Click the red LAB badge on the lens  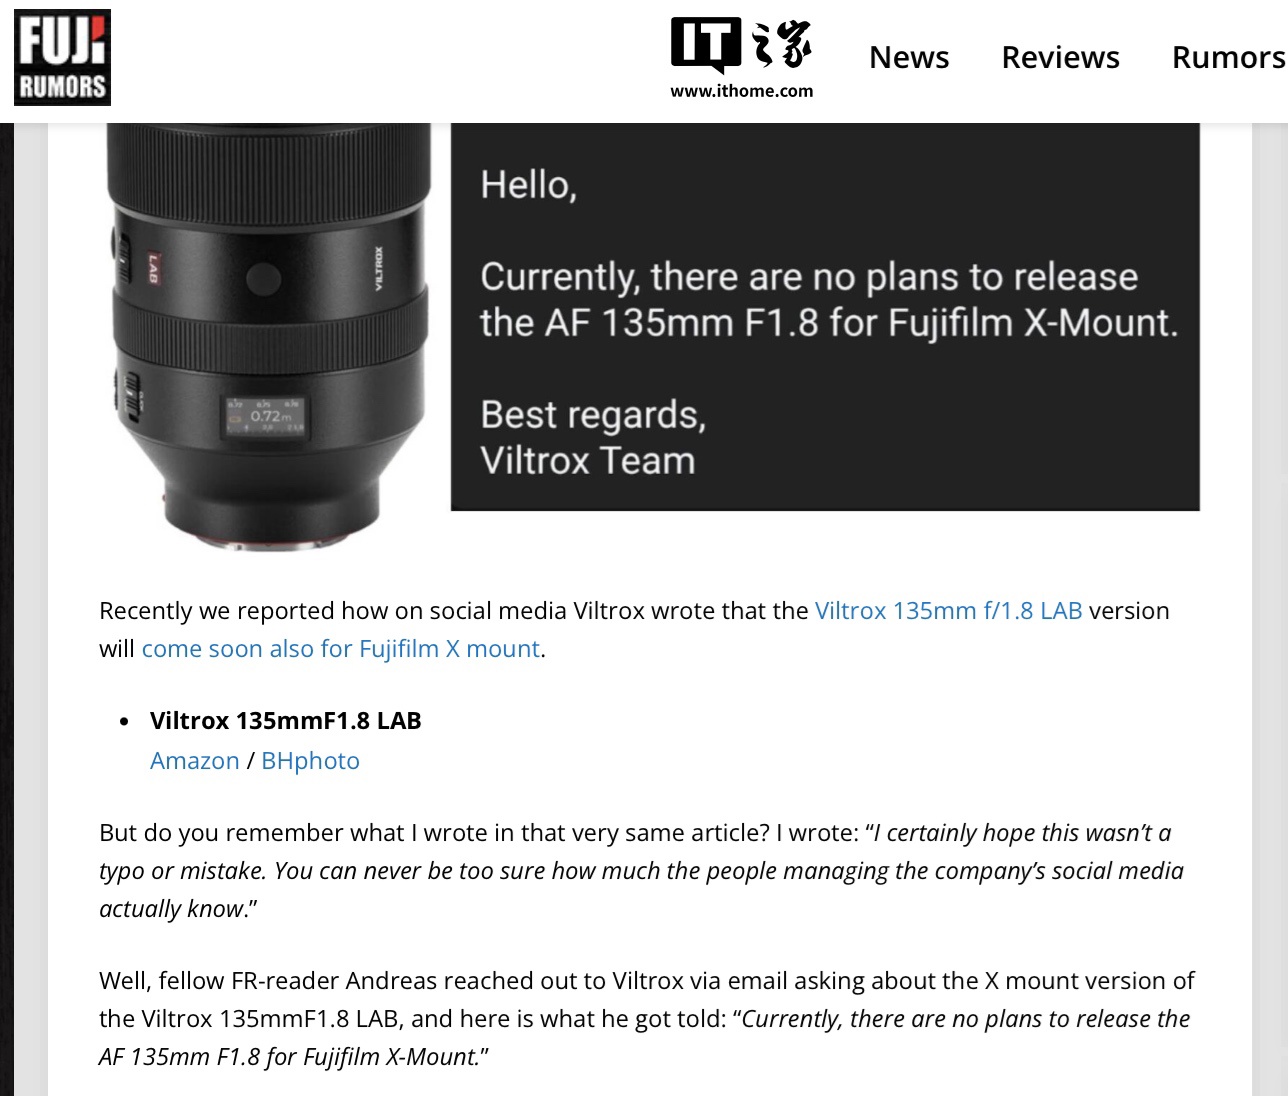tap(153, 267)
